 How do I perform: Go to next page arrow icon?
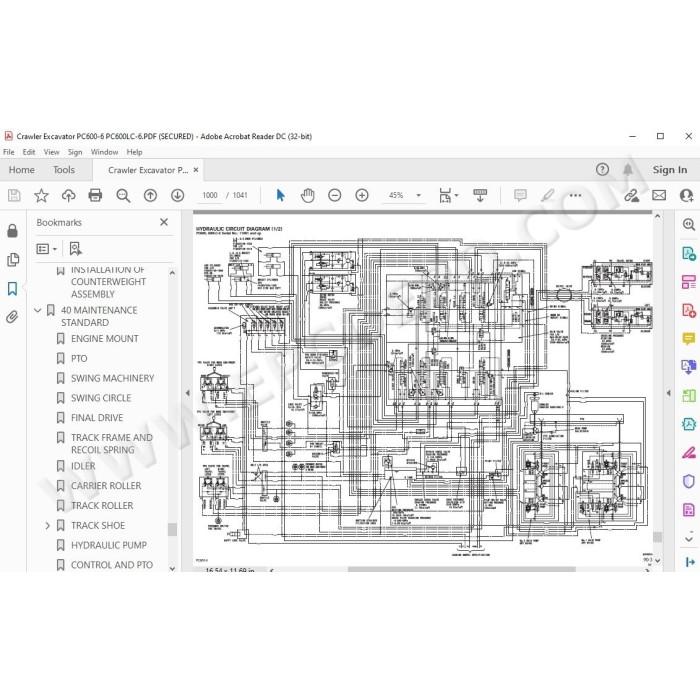[x=178, y=195]
